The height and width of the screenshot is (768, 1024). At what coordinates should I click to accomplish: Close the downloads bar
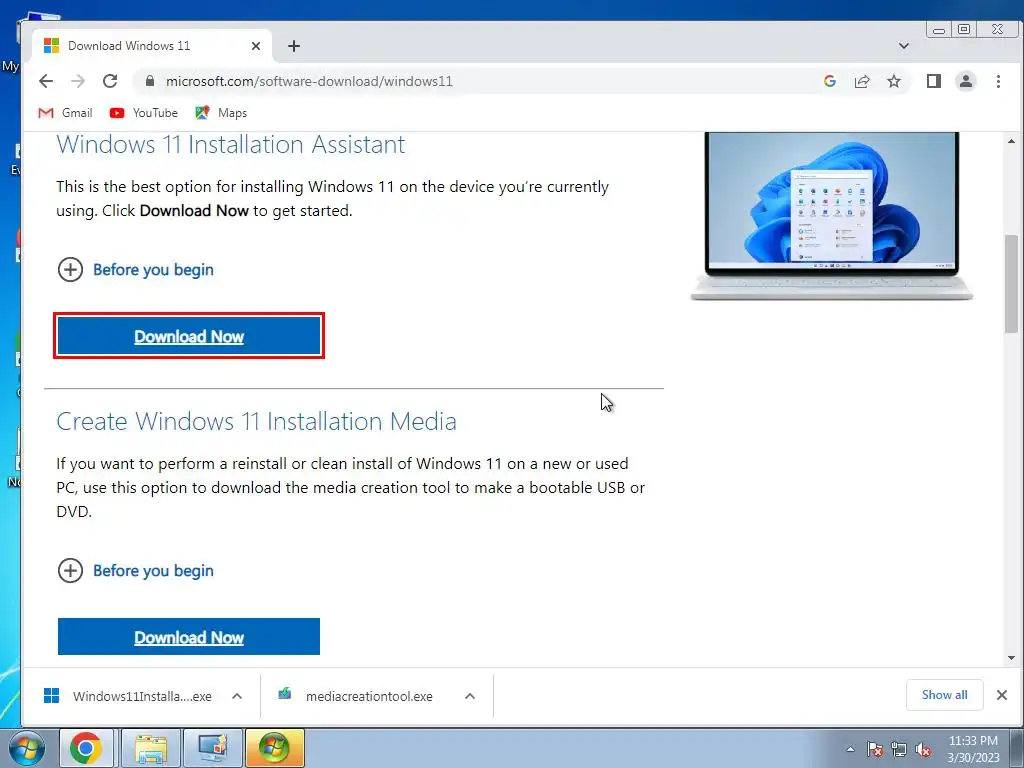[x=1002, y=695]
